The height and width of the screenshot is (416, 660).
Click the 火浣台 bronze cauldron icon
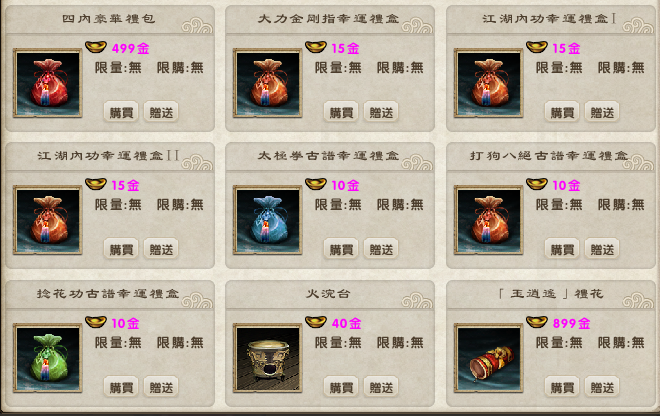point(267,358)
